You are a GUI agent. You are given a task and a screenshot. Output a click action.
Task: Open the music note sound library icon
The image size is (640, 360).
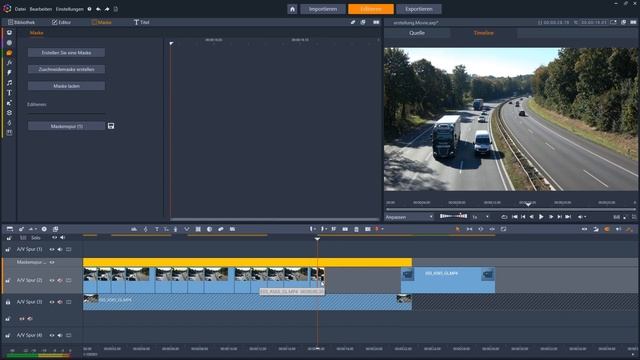point(9,83)
